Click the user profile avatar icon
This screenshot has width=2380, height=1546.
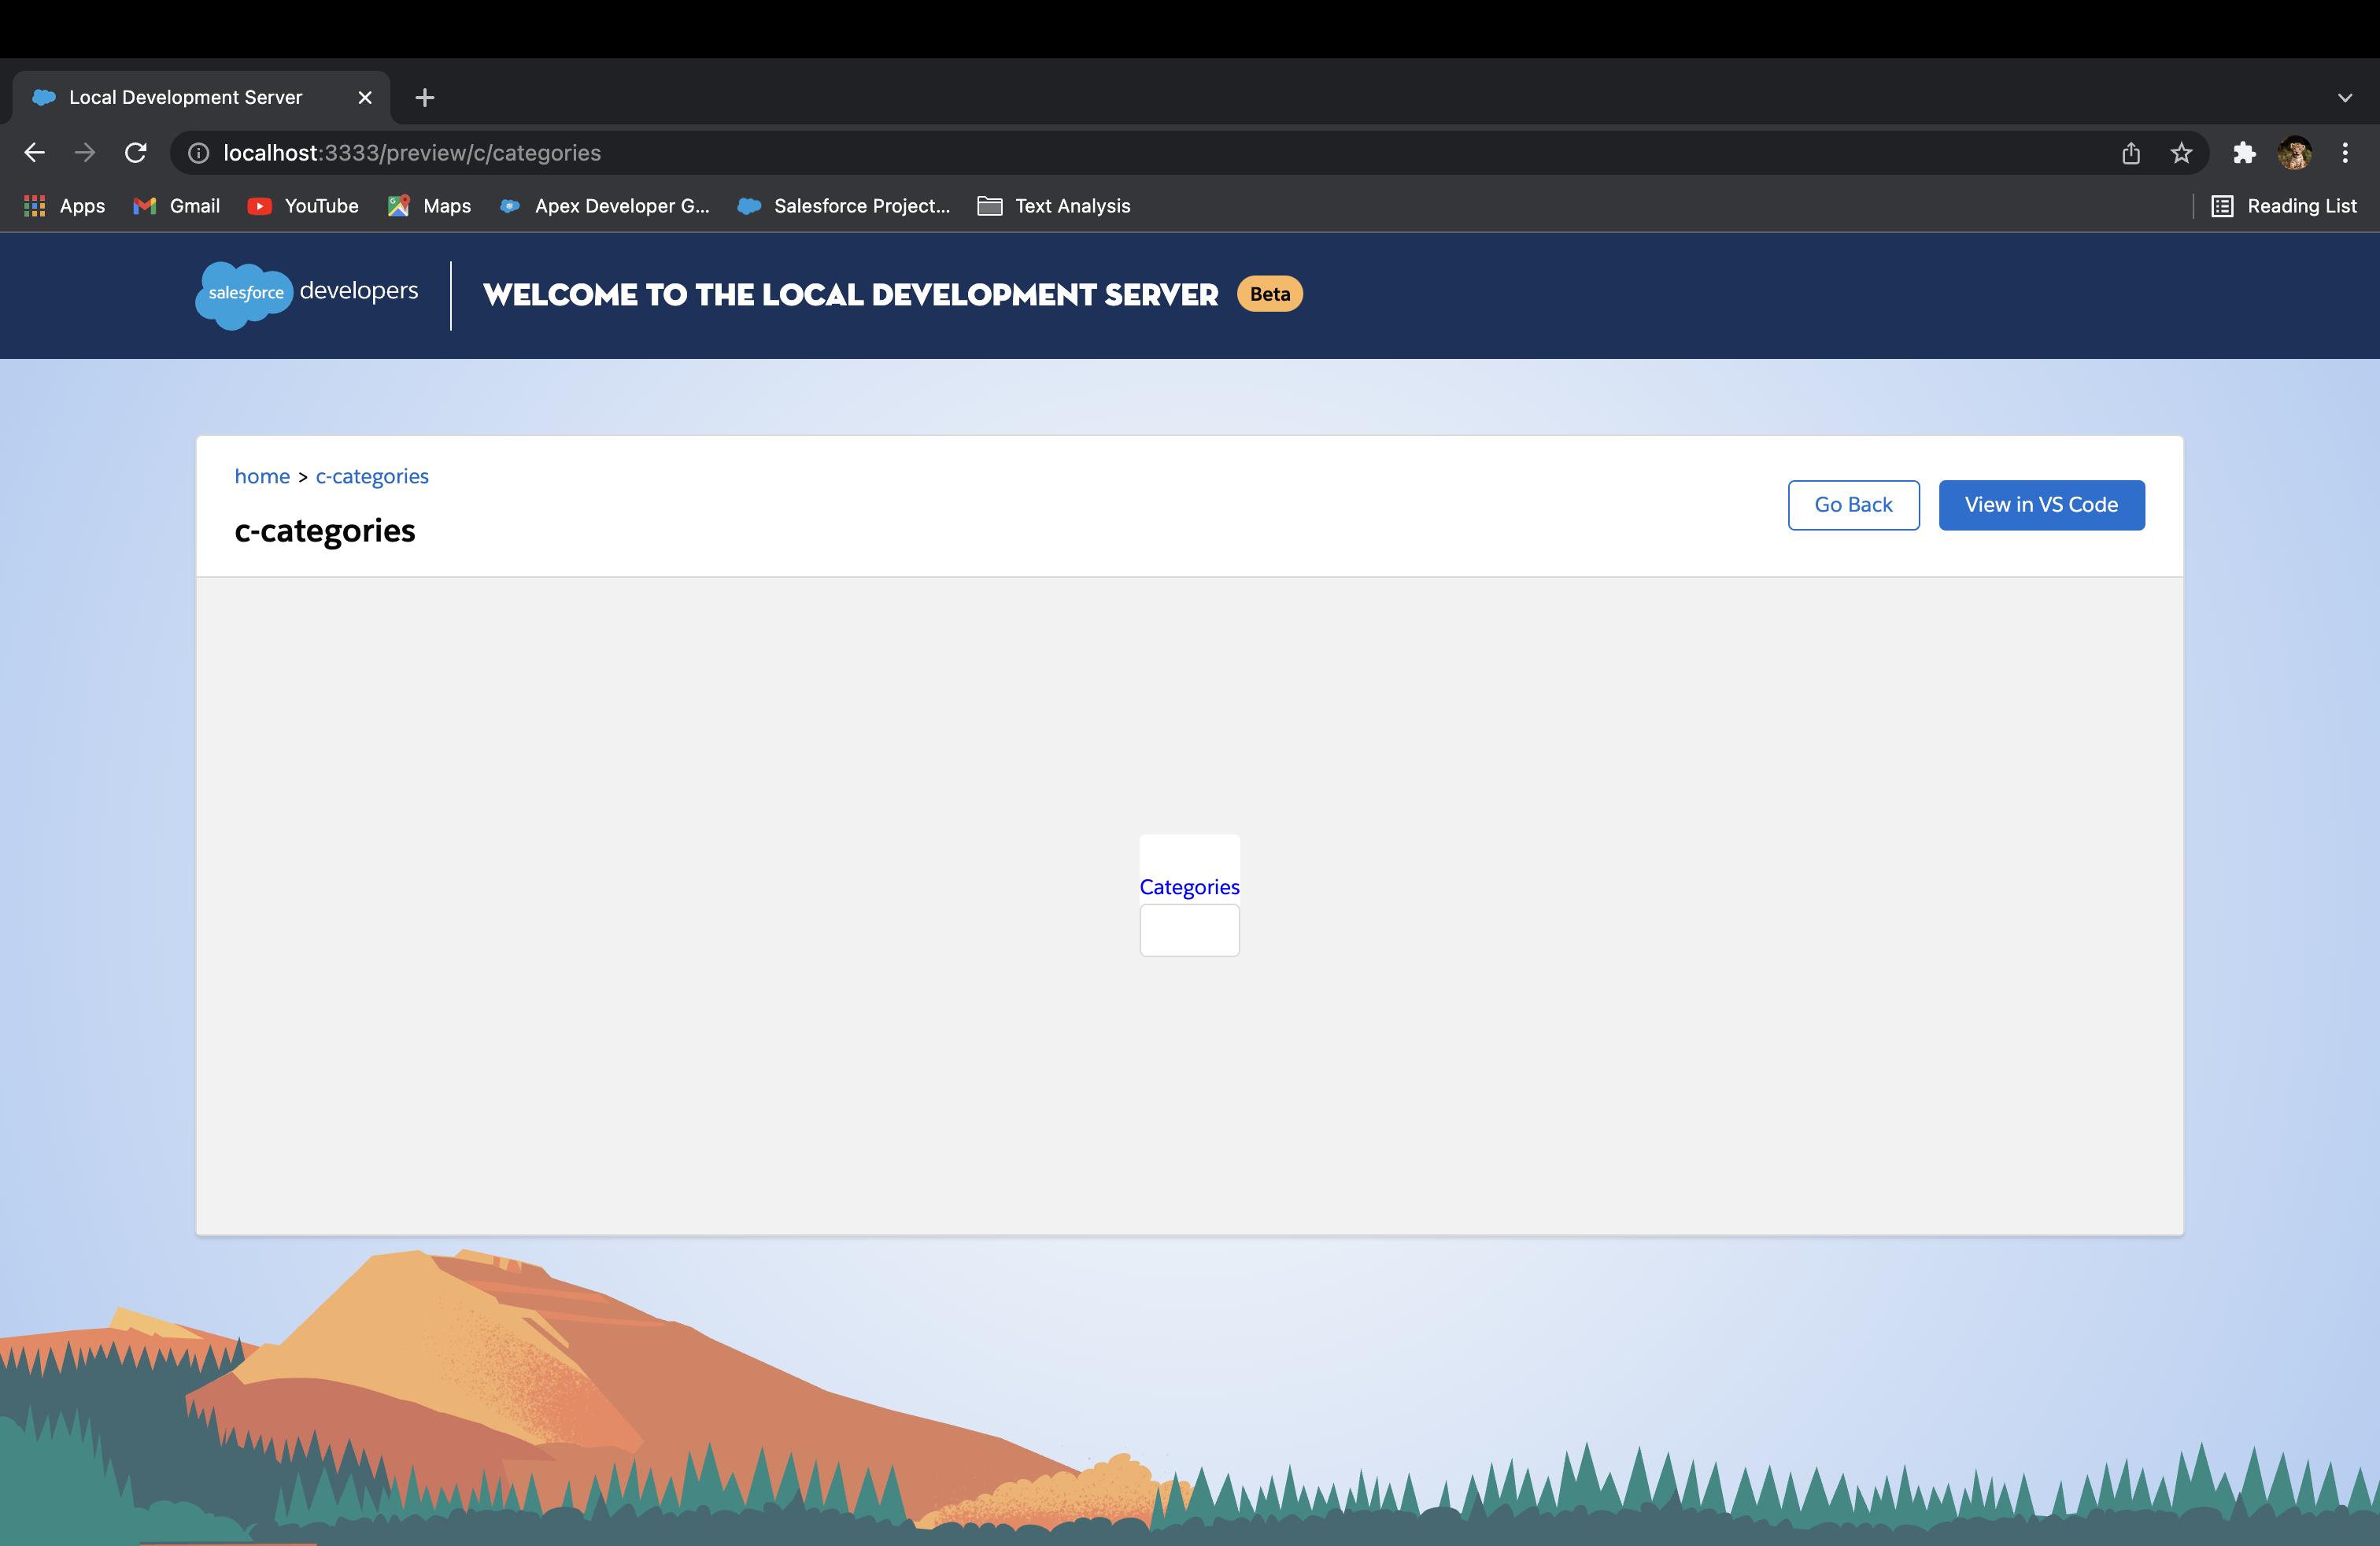pyautogui.click(x=2293, y=153)
